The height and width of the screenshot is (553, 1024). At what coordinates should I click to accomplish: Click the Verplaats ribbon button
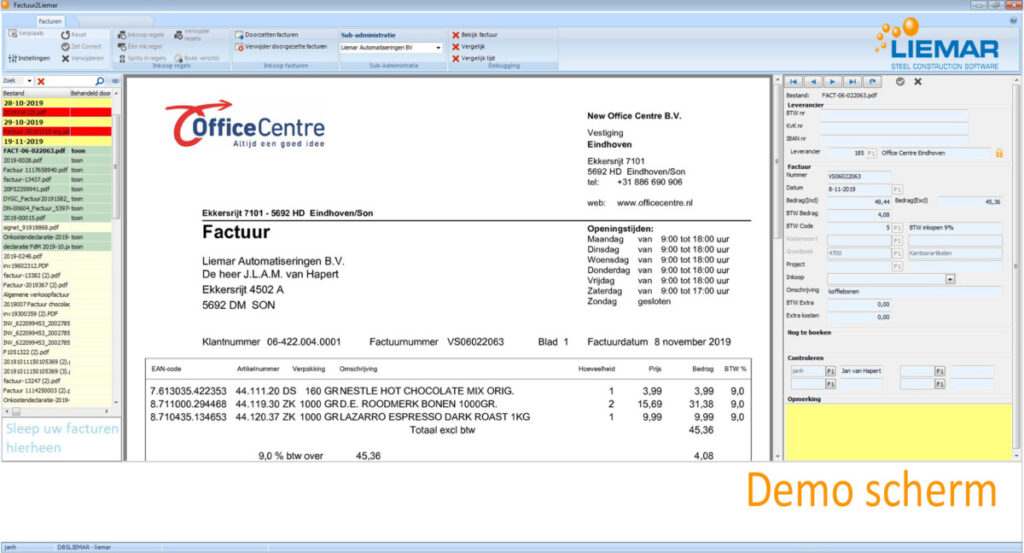point(26,33)
